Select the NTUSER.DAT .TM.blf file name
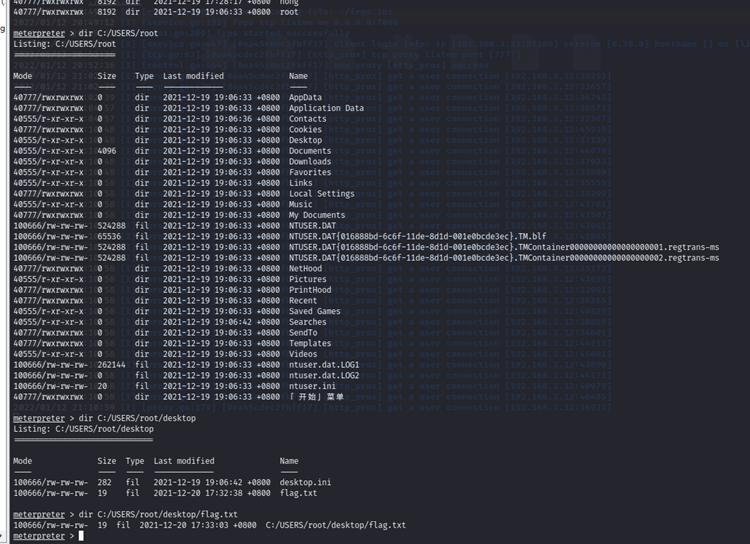 click(x=417, y=236)
